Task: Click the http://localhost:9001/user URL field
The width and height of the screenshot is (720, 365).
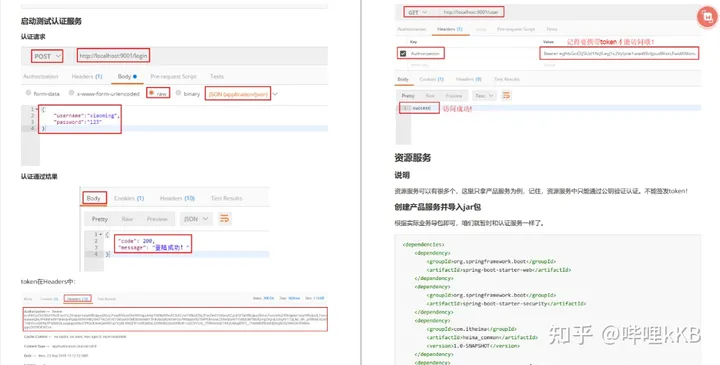Action: point(471,12)
